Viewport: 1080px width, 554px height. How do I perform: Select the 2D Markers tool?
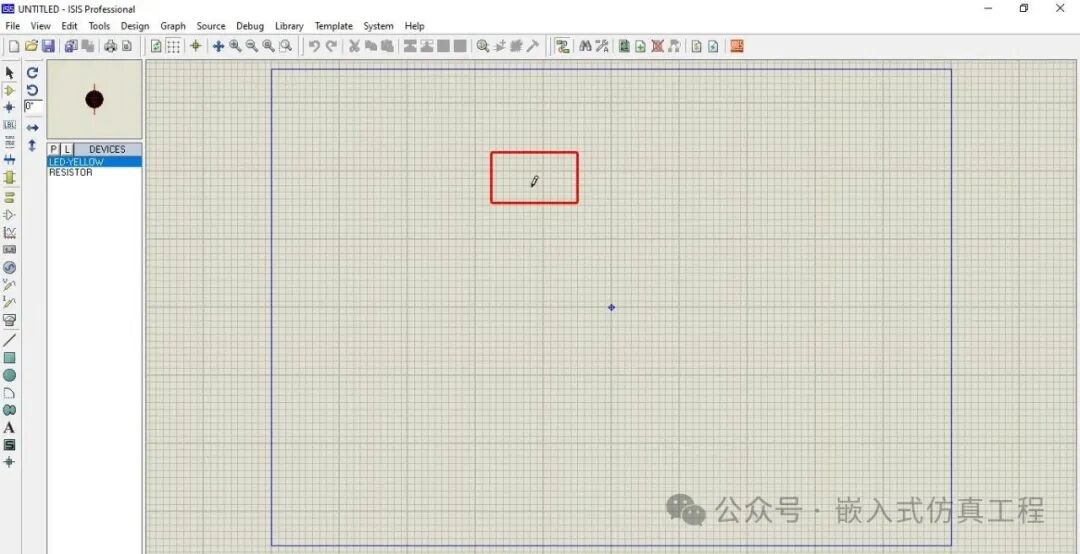10,462
